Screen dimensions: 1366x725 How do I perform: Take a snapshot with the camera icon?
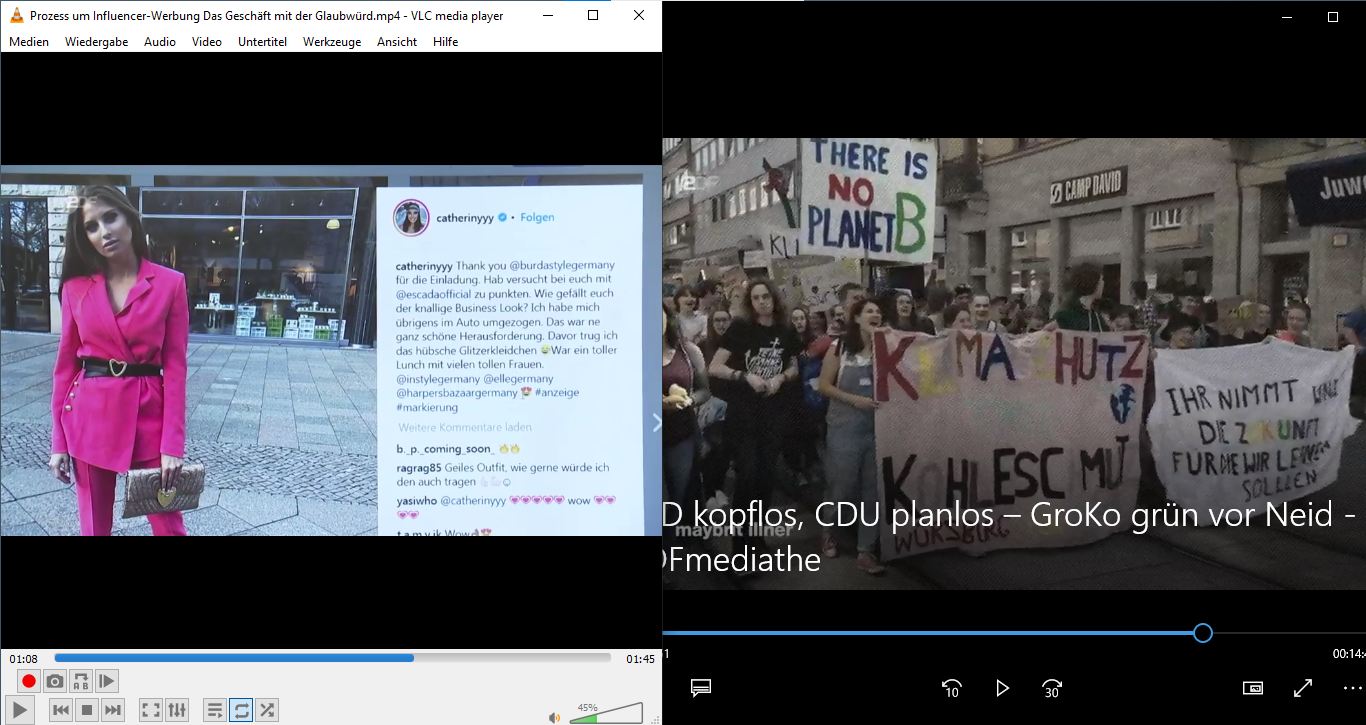pyautogui.click(x=55, y=681)
